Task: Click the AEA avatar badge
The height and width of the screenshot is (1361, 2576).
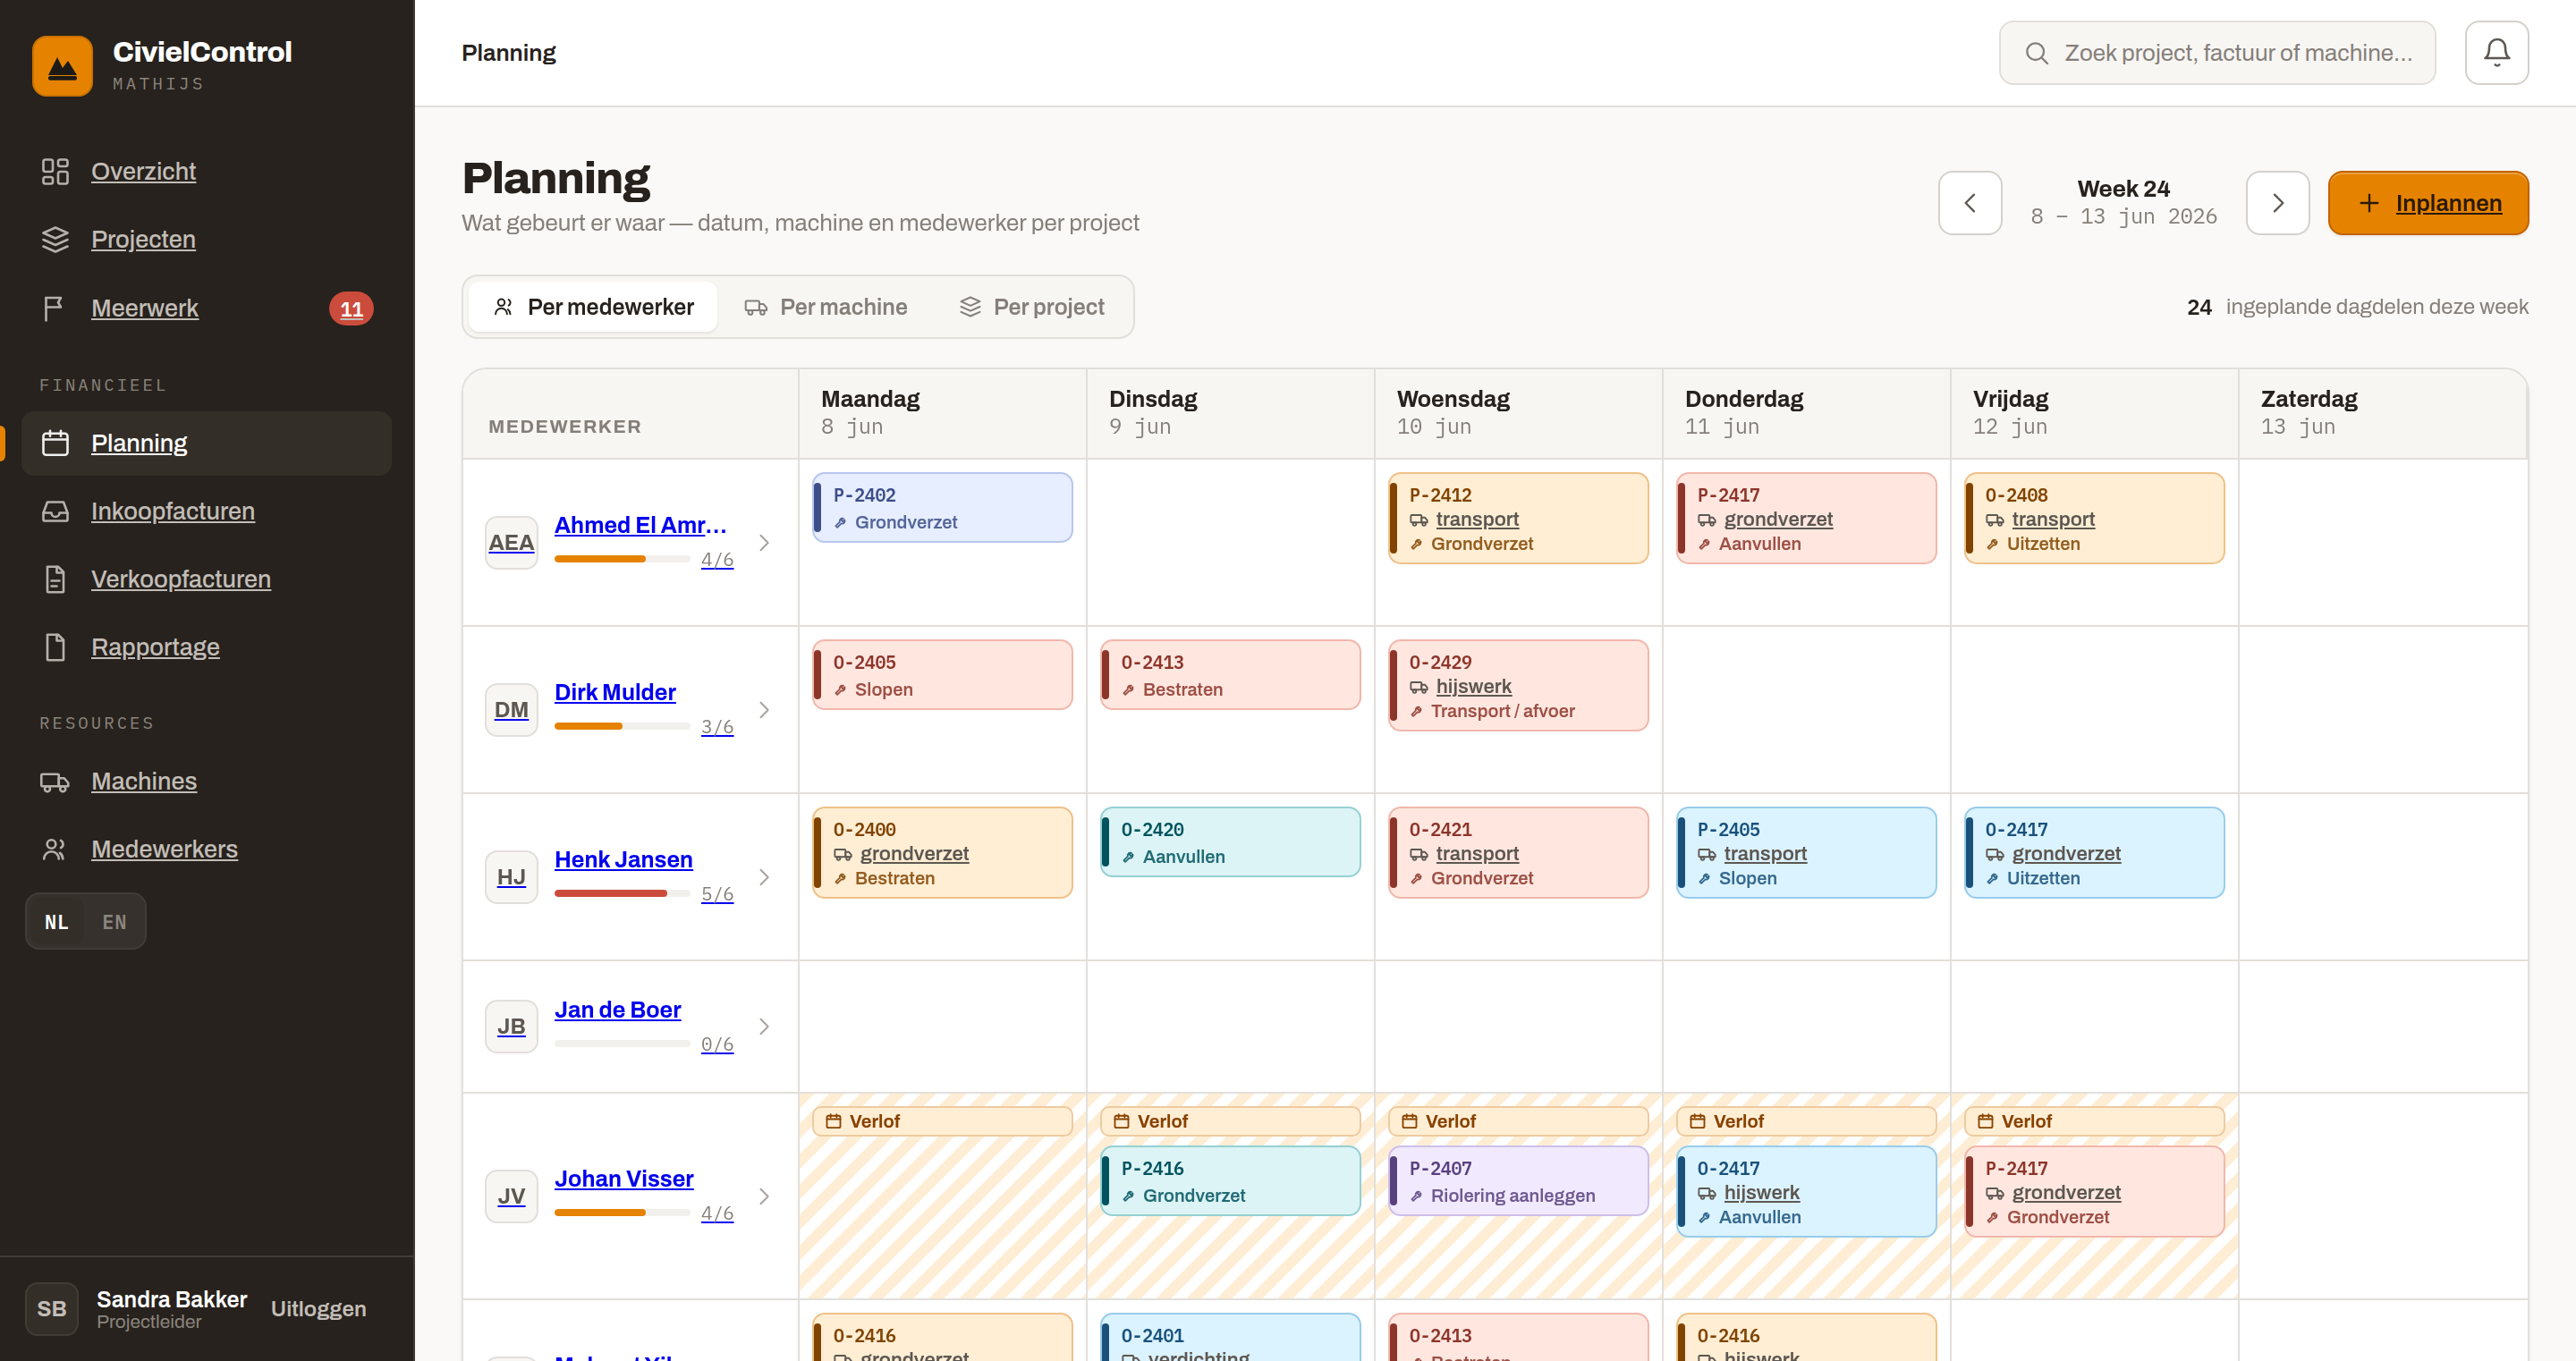Action: click(x=511, y=542)
